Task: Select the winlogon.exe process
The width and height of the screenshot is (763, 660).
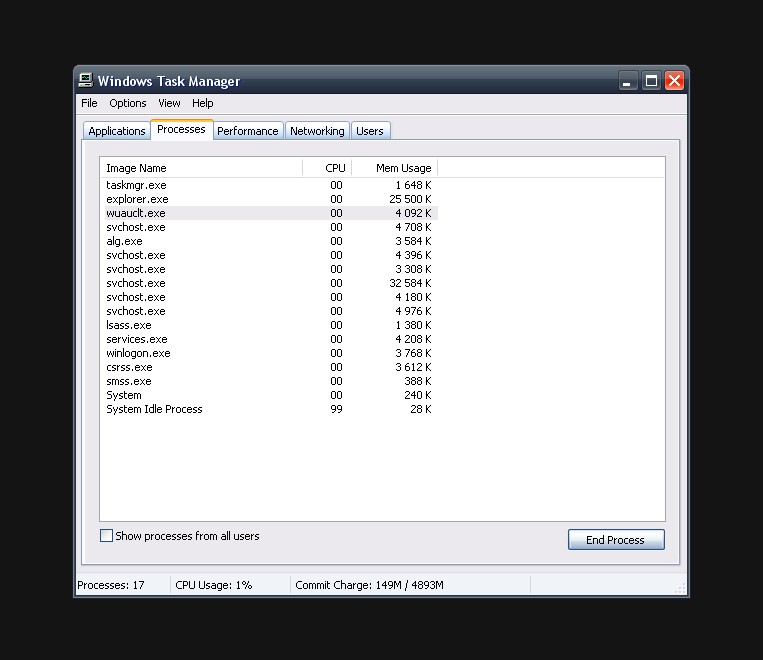Action: [271, 353]
